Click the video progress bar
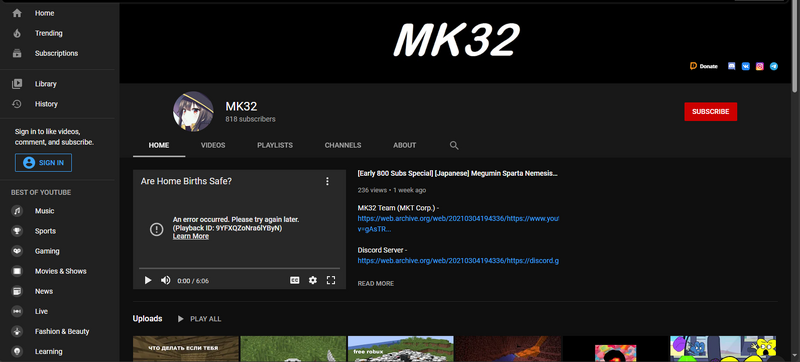The width and height of the screenshot is (800, 362). click(239, 268)
